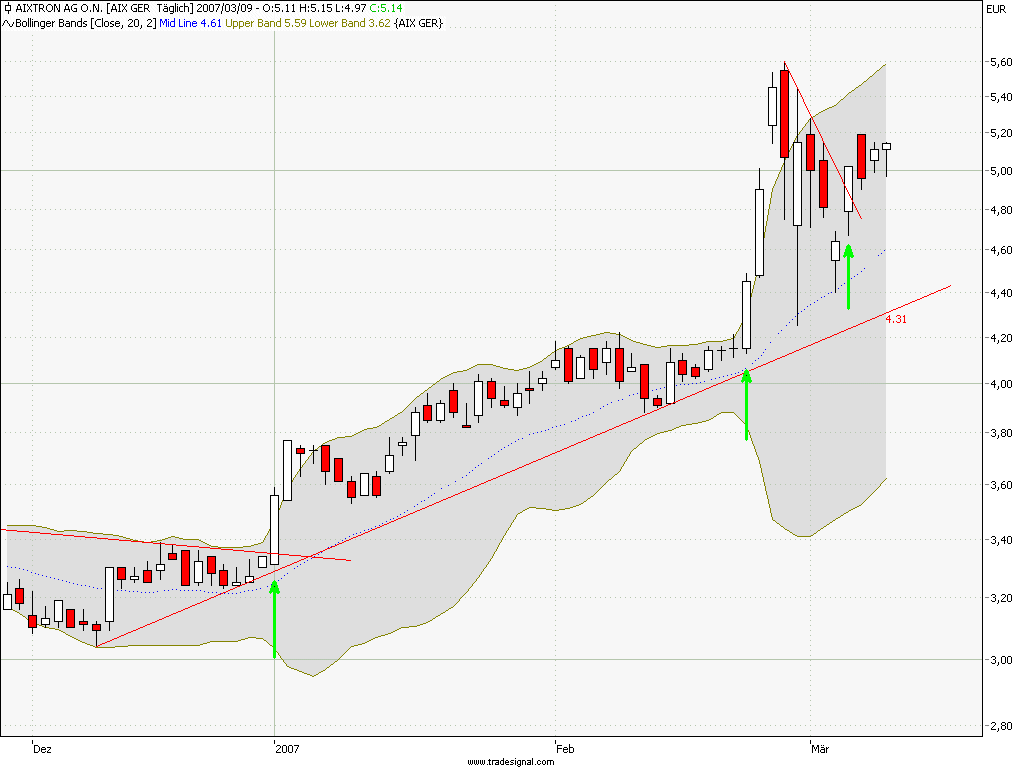Click the 2007/03/09 date in header
This screenshot has height=768, width=1024.
click(223, 8)
